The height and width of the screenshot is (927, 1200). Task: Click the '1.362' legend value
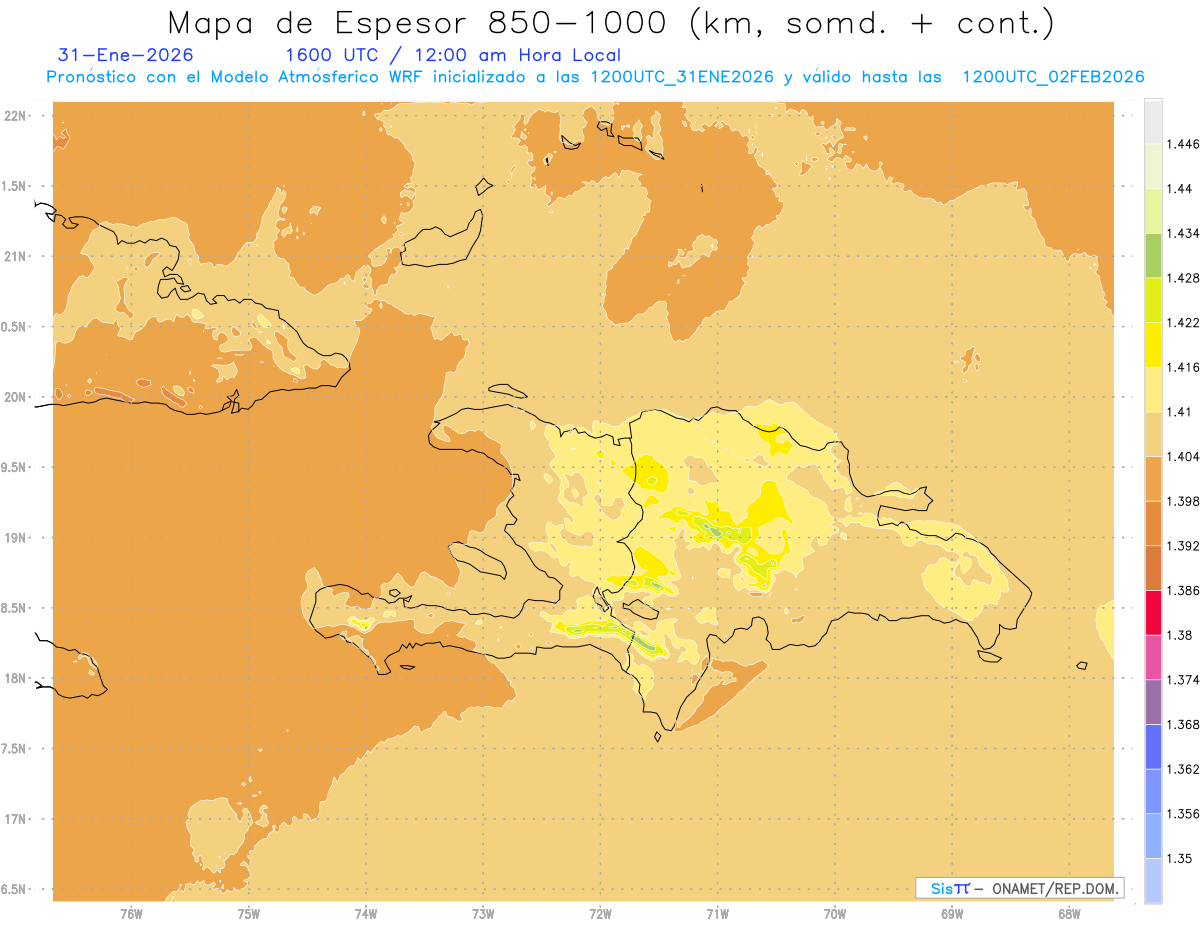click(1184, 769)
